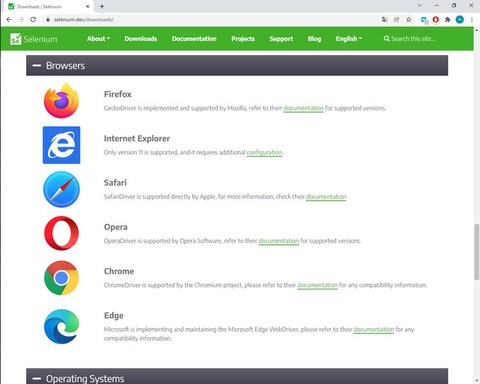The height and width of the screenshot is (384, 480).
Task: Go back with browser back arrow
Action: click(9, 20)
